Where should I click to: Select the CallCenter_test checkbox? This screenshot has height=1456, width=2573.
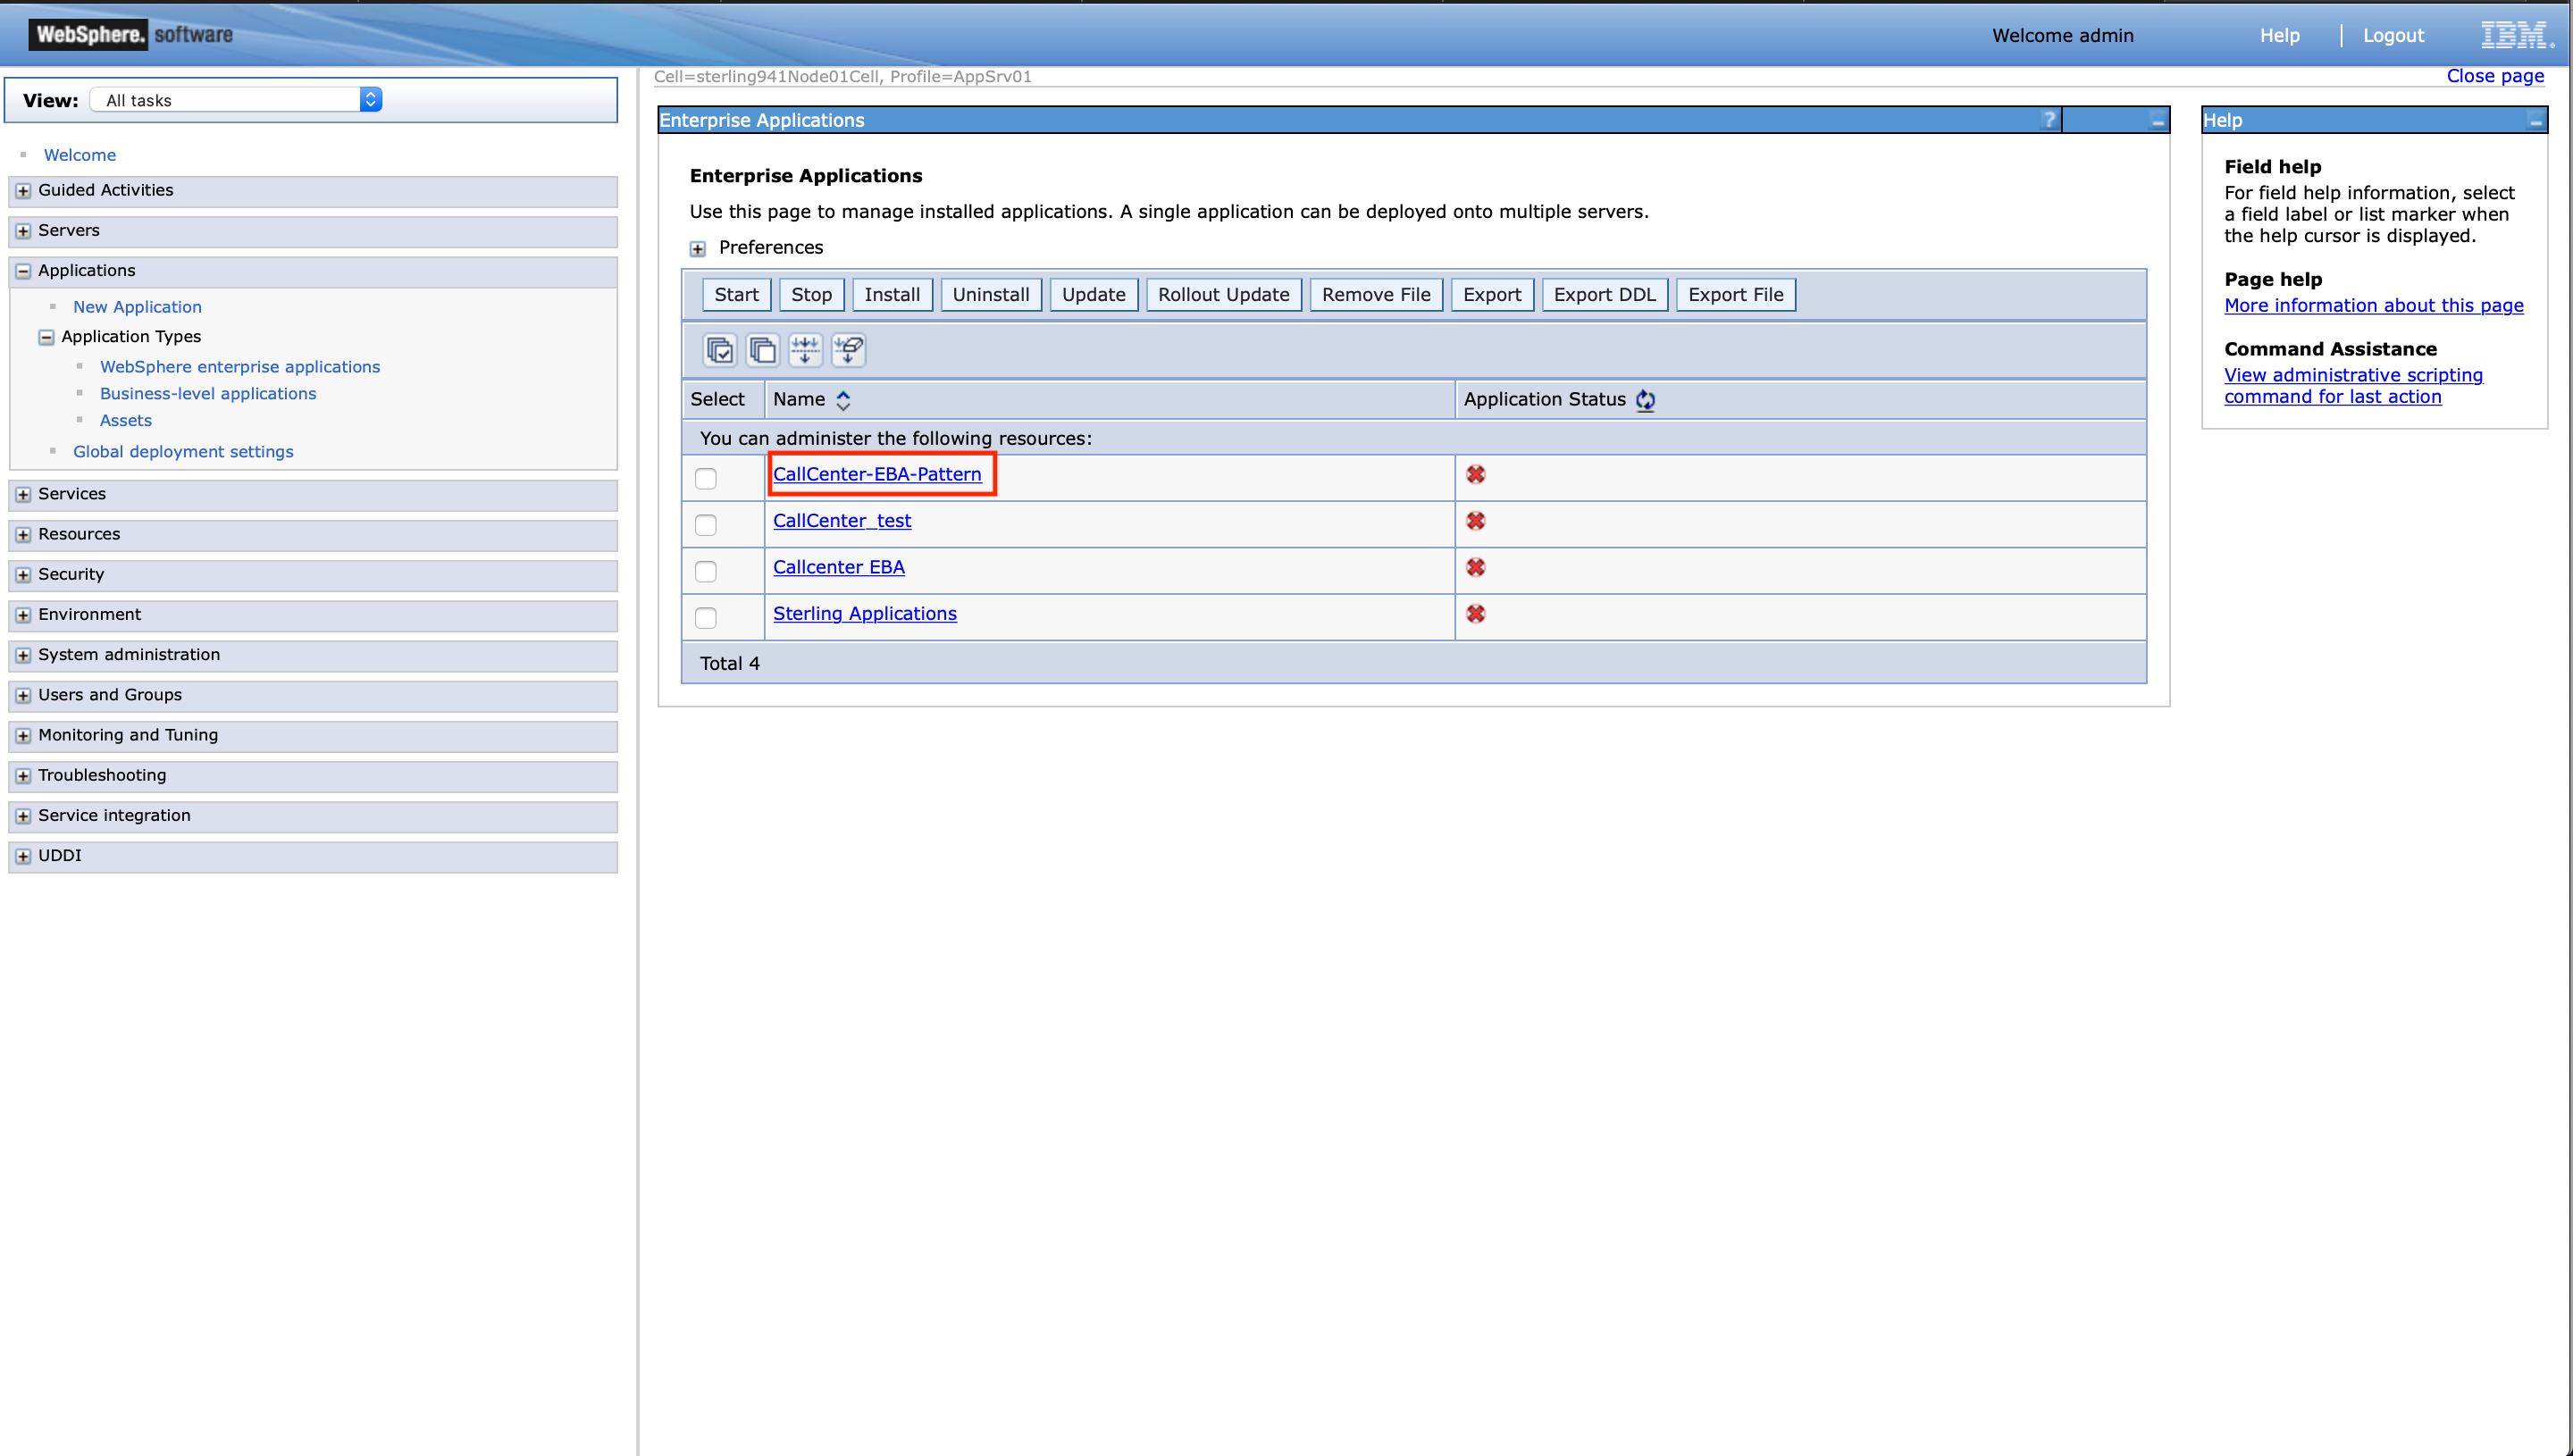click(706, 525)
